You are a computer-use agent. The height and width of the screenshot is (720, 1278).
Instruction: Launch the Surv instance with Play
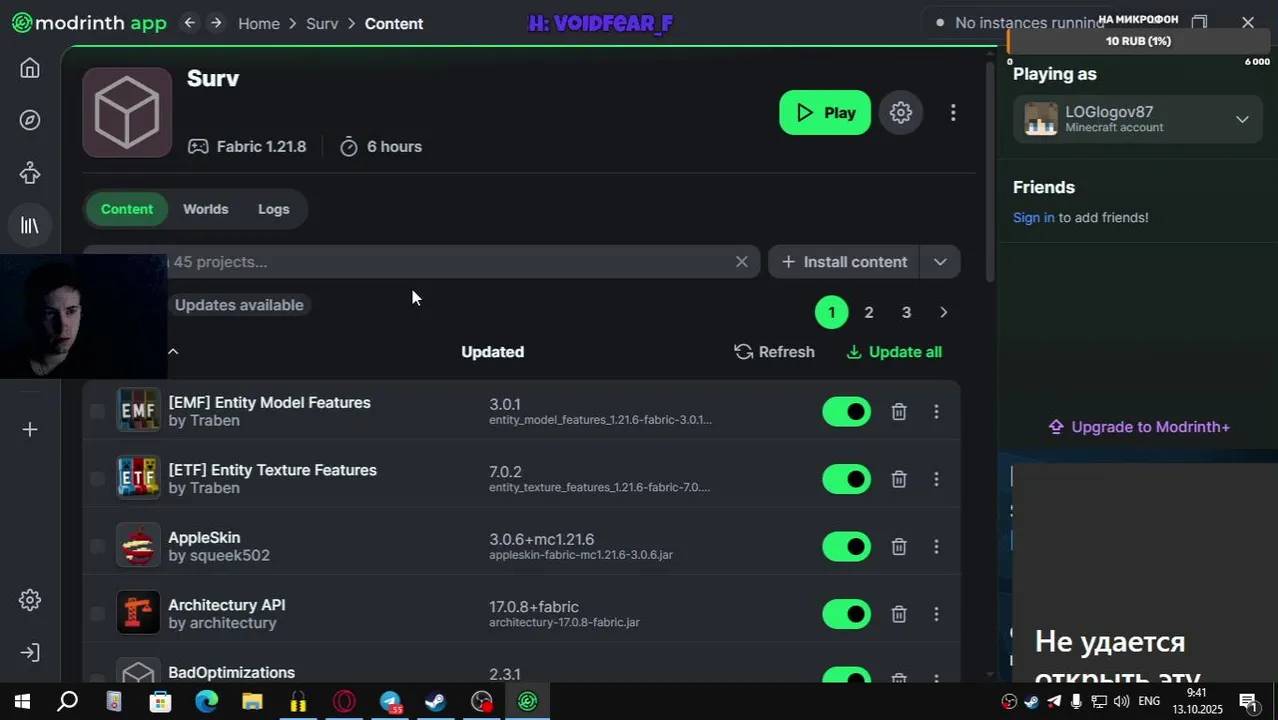point(825,113)
